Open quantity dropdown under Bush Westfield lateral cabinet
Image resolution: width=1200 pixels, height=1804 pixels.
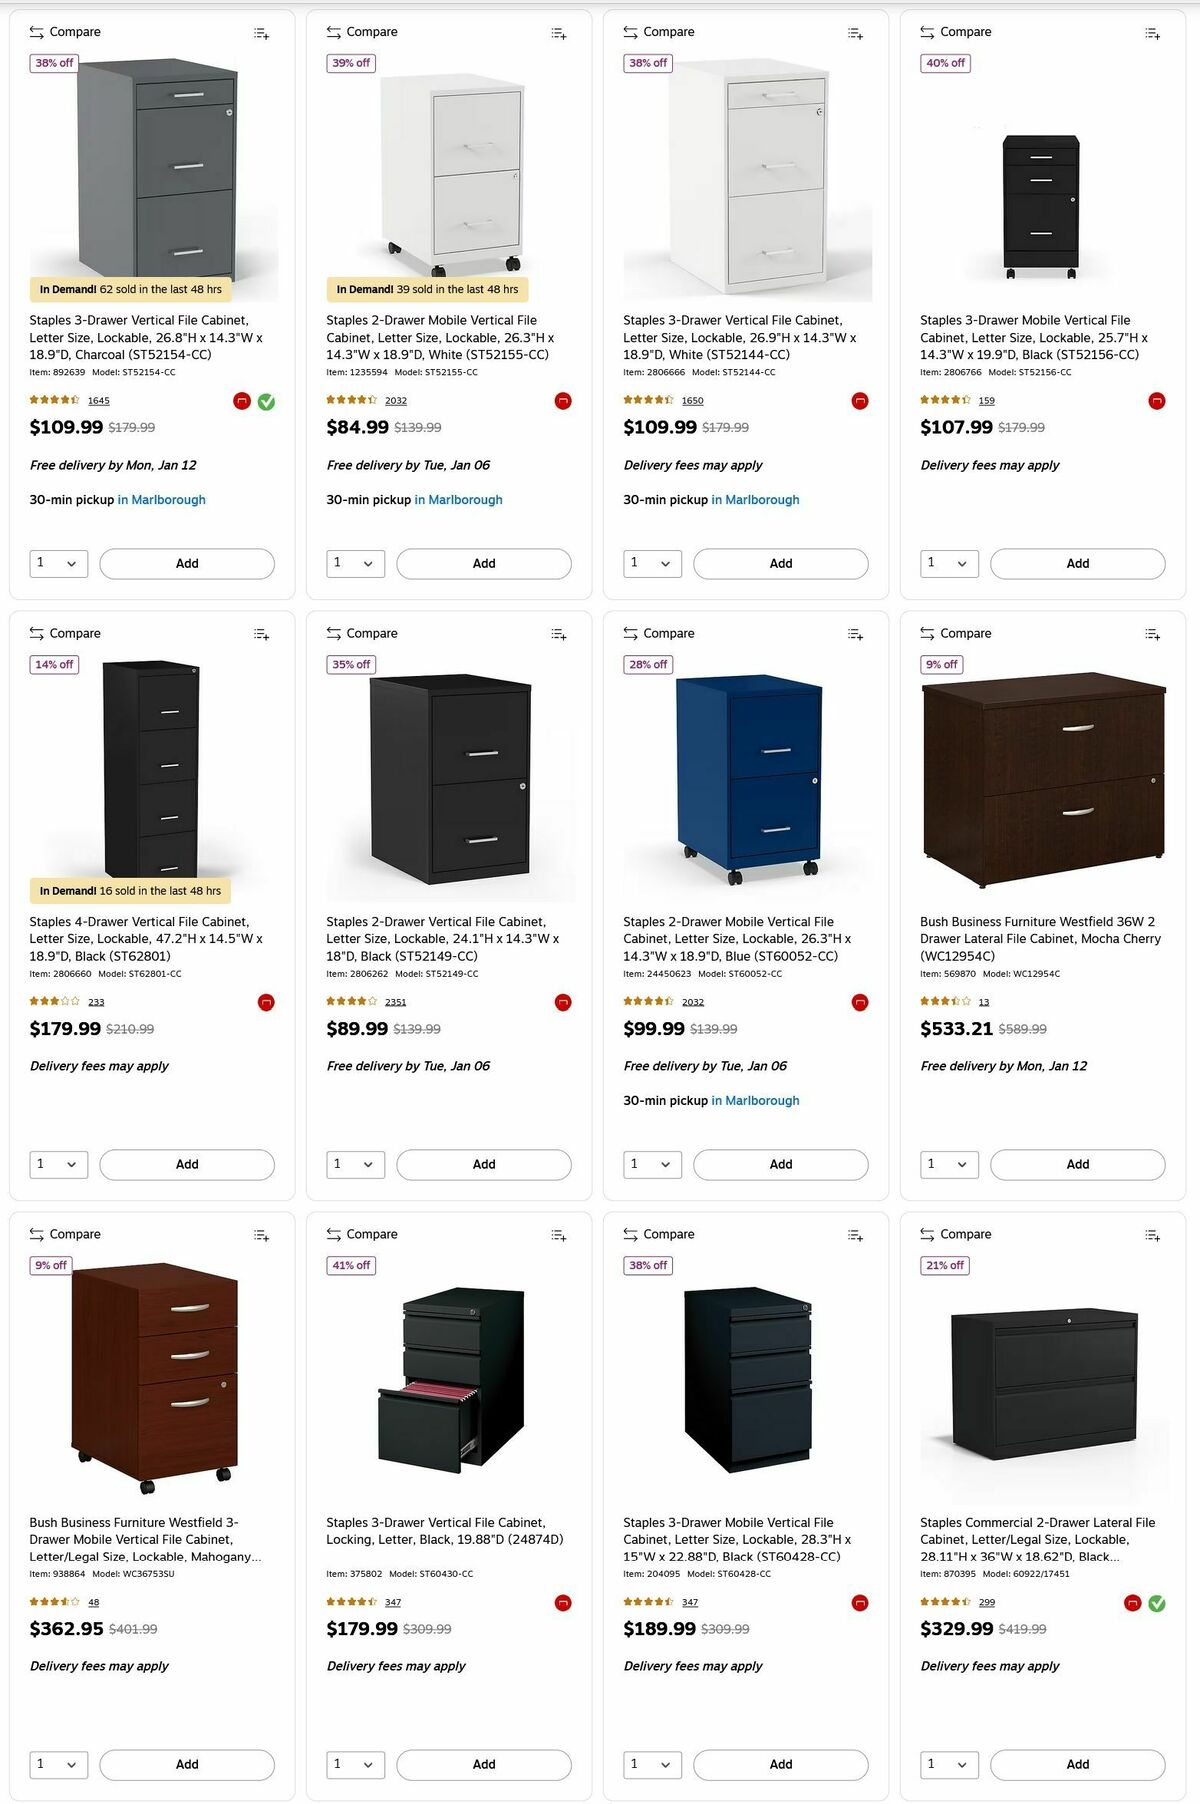(948, 1164)
